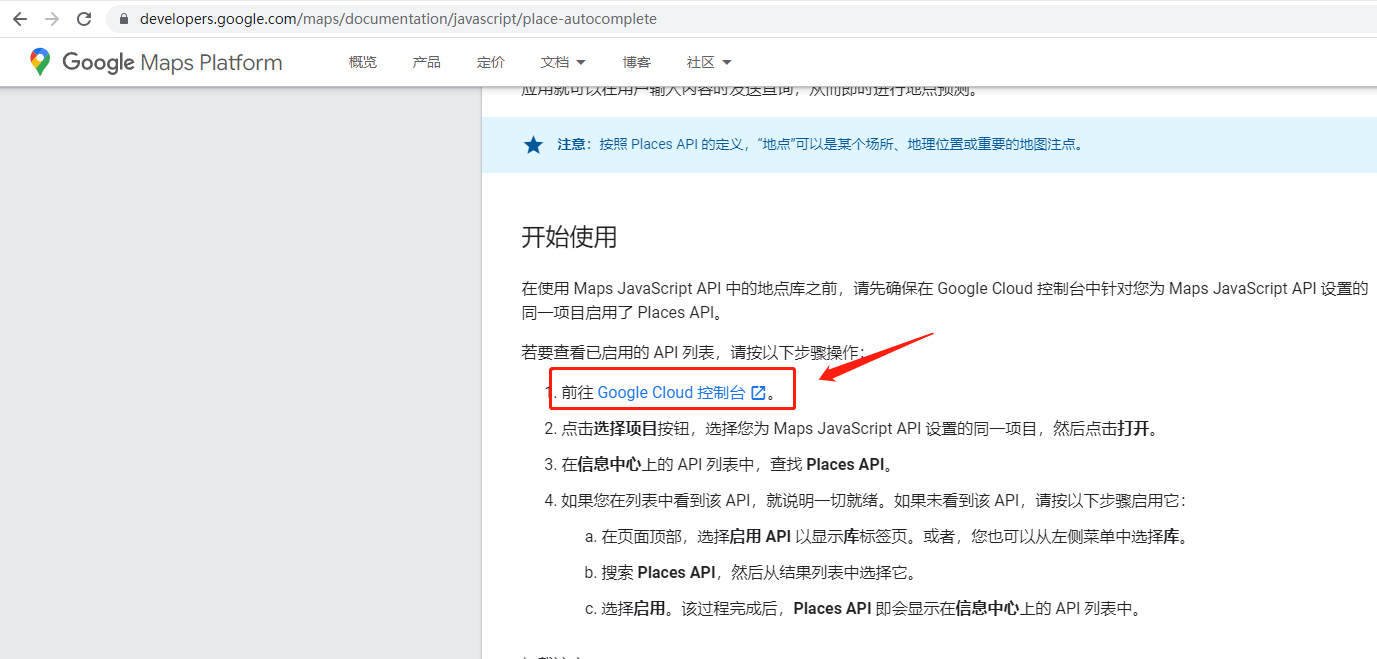Screen dimensions: 1377x659
Task: Go back using the browser back arrow
Action: click(x=20, y=19)
